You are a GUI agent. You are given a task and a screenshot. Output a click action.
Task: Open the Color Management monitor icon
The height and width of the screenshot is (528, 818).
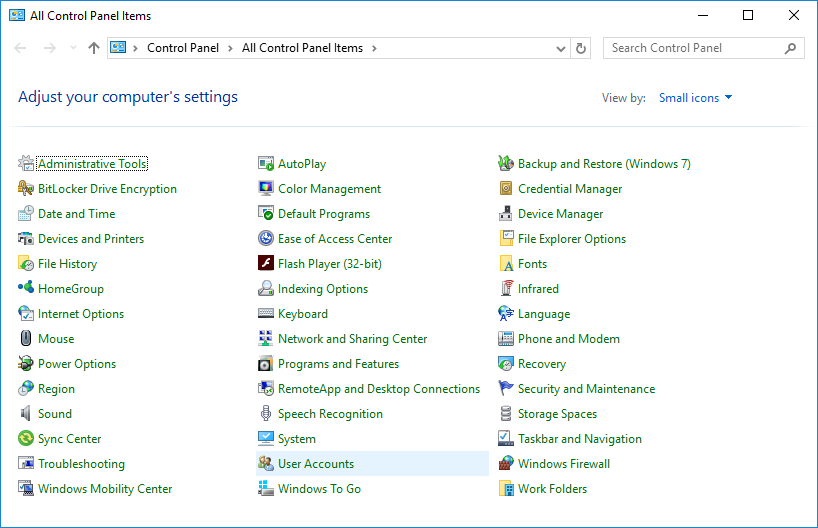tap(266, 189)
